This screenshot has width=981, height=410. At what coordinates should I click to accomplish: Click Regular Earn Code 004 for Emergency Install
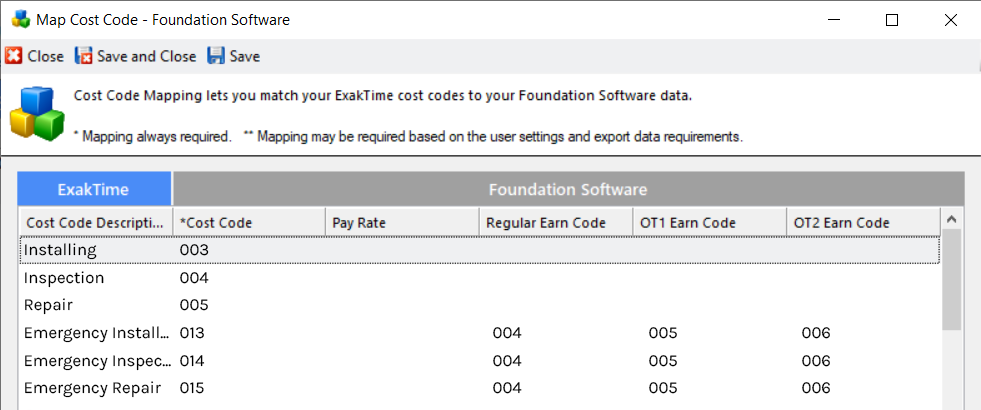click(x=507, y=332)
